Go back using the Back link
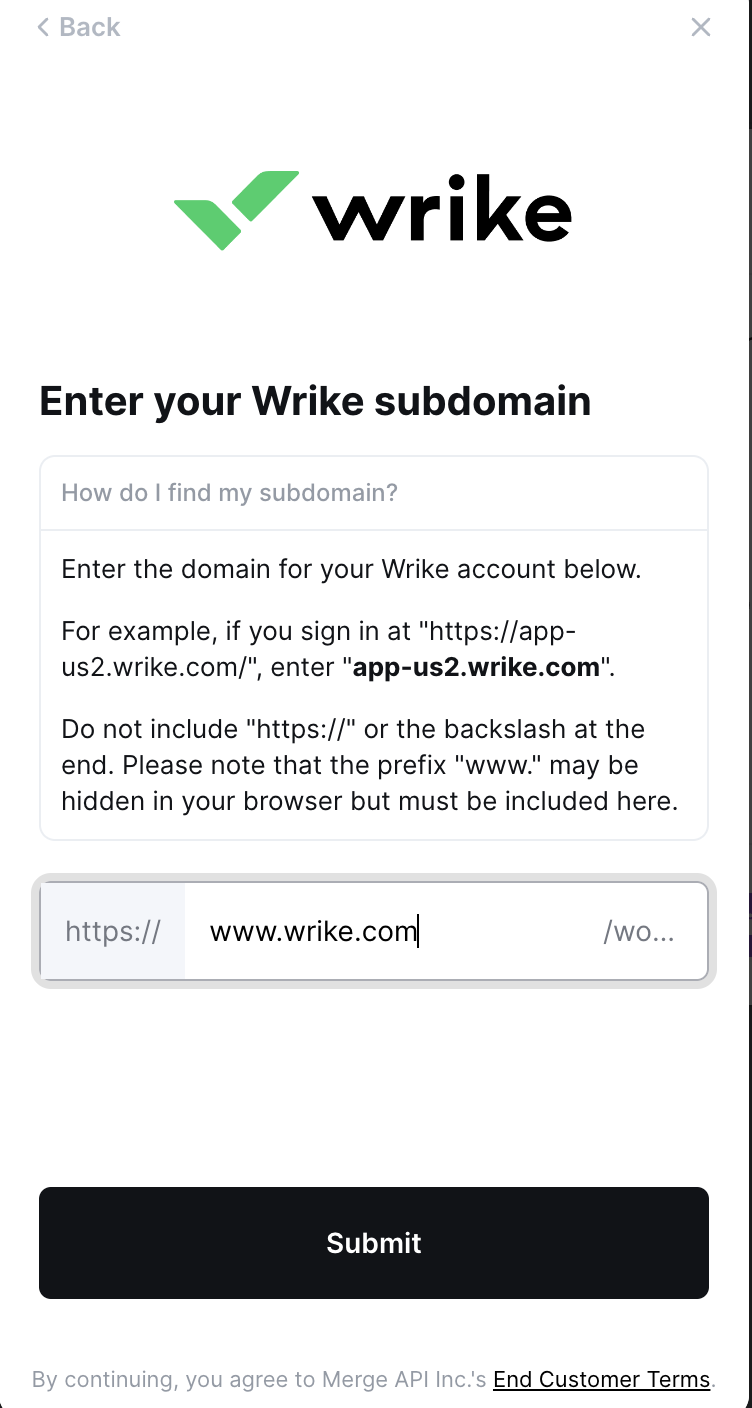 click(78, 27)
